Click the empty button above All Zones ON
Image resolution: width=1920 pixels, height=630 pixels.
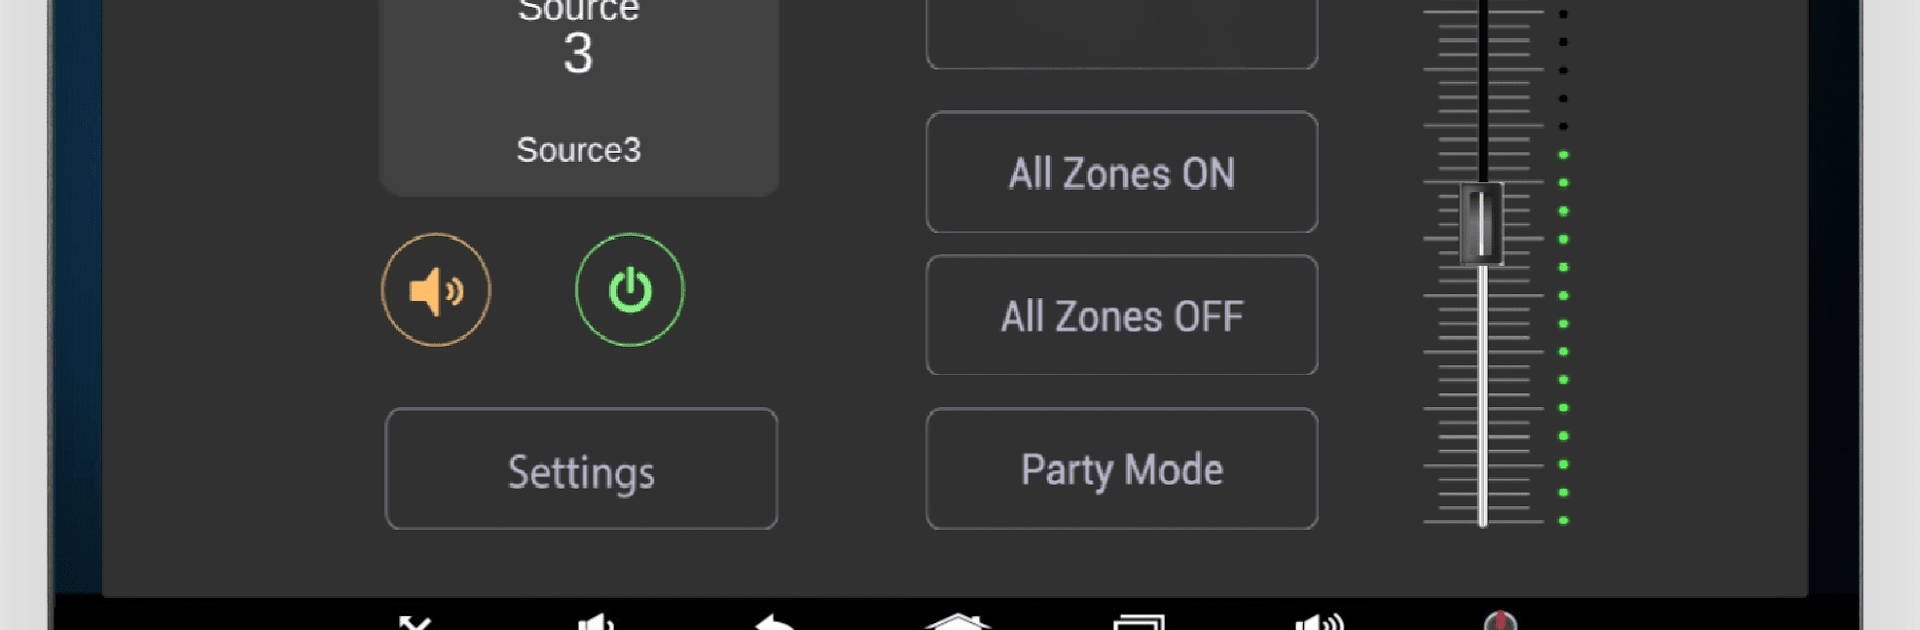(1122, 35)
